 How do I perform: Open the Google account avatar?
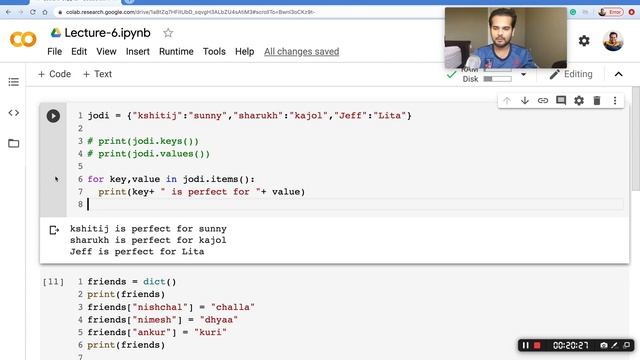click(613, 41)
